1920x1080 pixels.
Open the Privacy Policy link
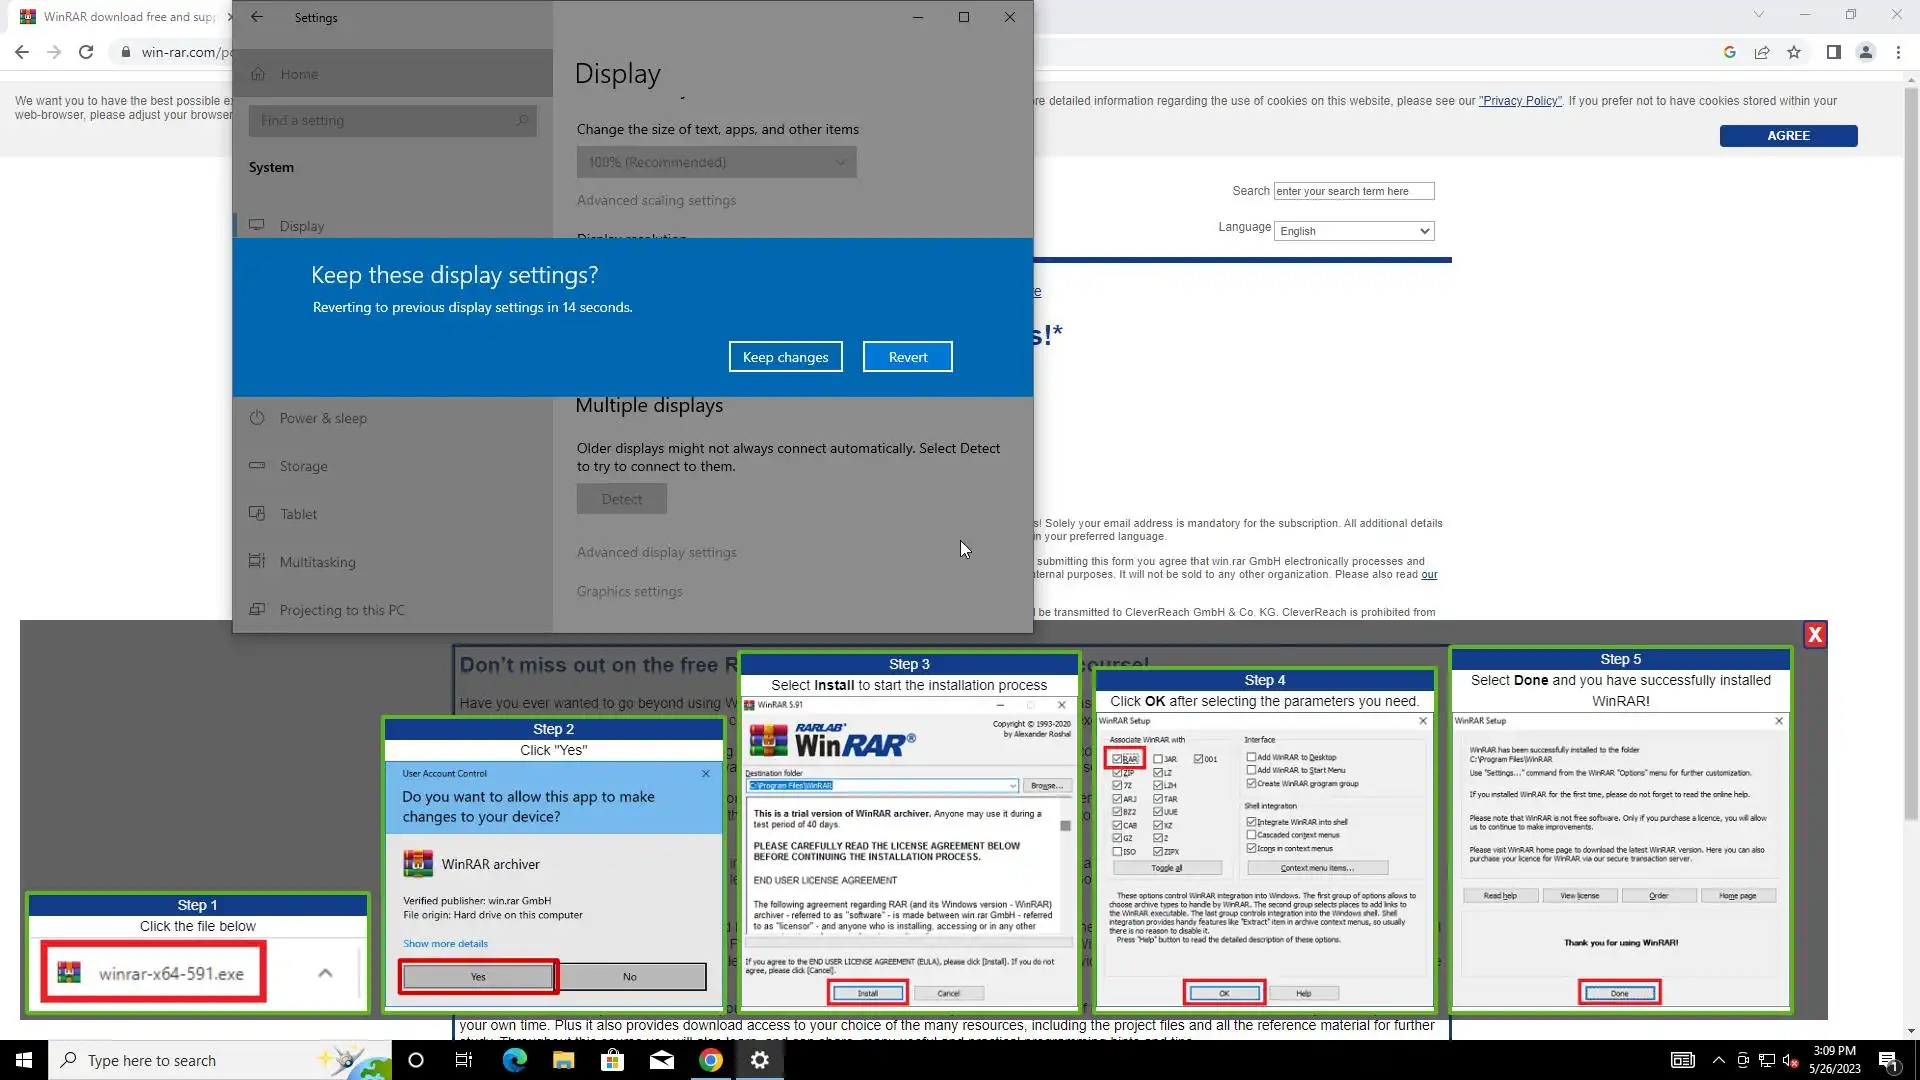1519,101
